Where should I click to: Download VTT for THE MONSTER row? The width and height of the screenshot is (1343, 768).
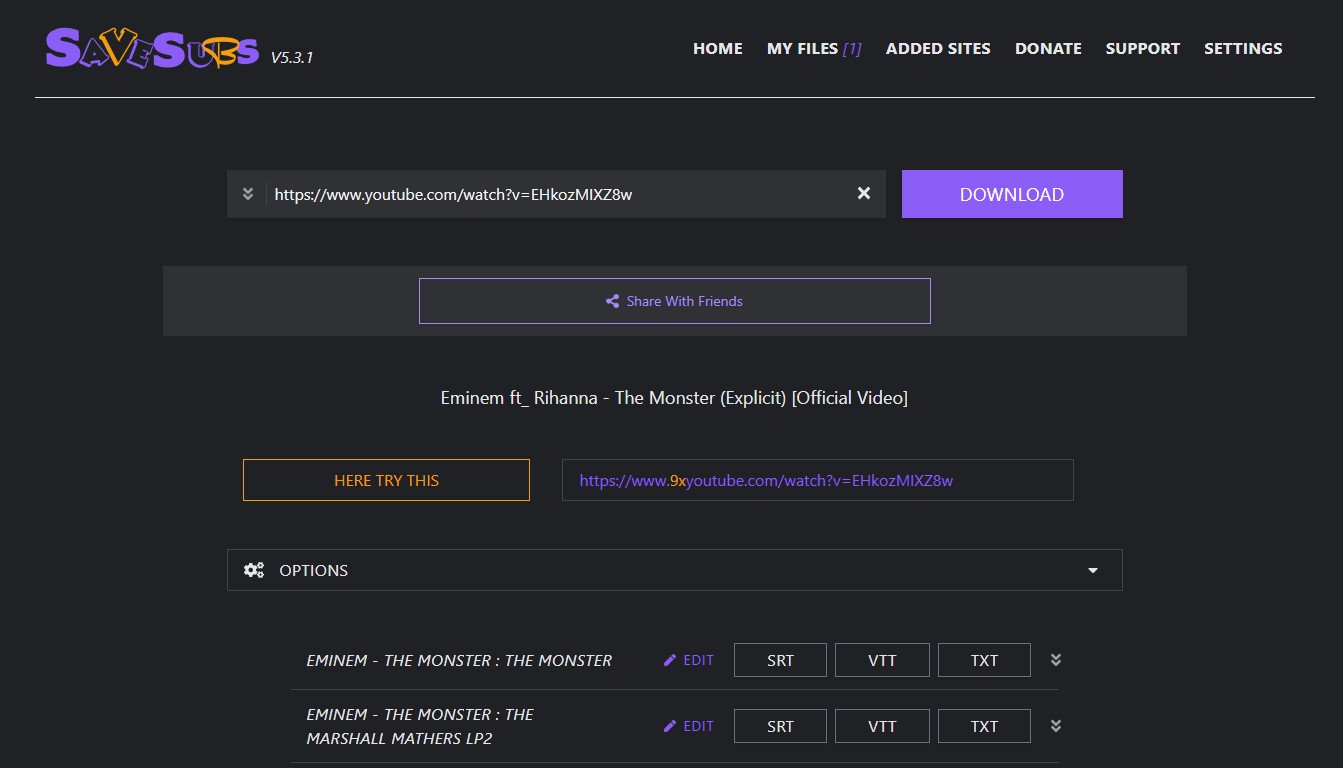click(882, 660)
